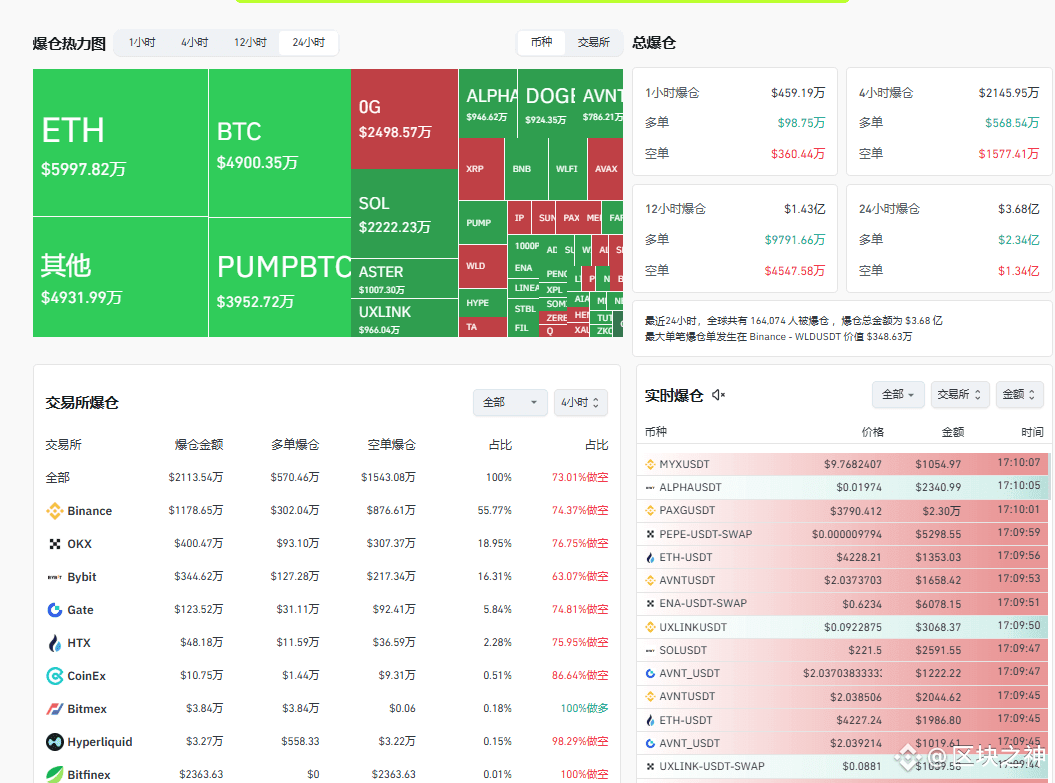Click the UXLINK heatmap tile
1055x783 pixels.
click(404, 318)
